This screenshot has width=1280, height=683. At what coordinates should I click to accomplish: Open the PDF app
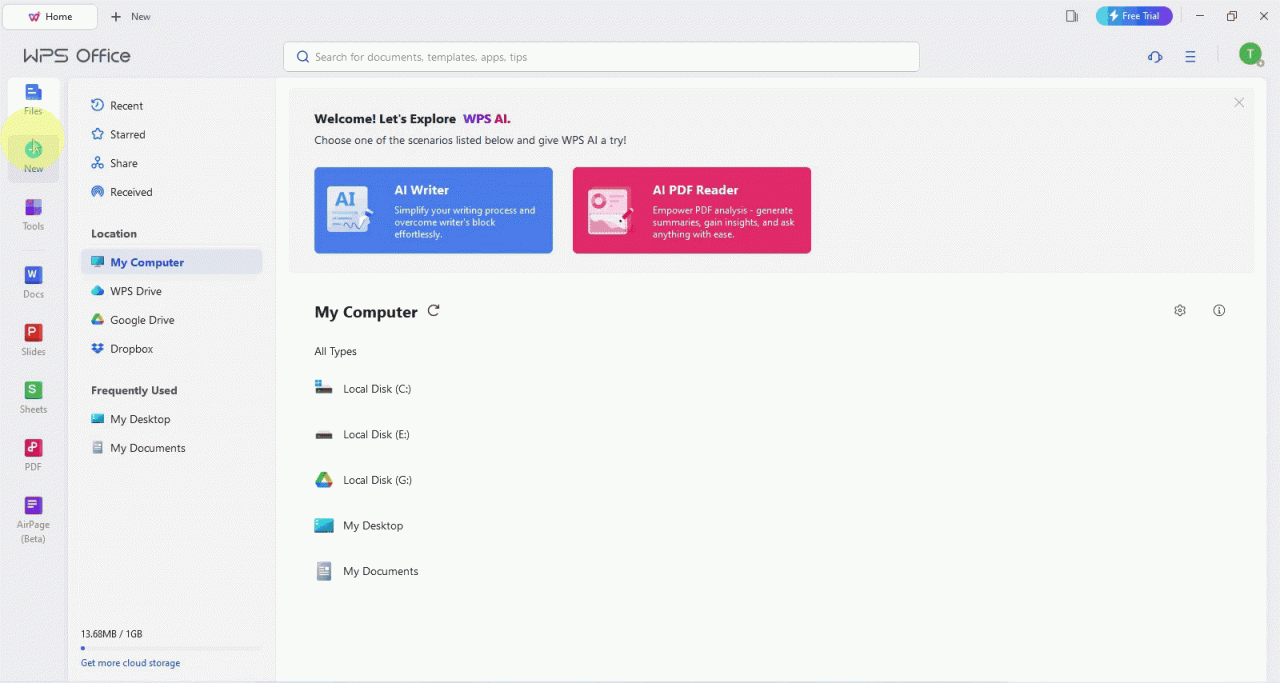click(x=33, y=454)
